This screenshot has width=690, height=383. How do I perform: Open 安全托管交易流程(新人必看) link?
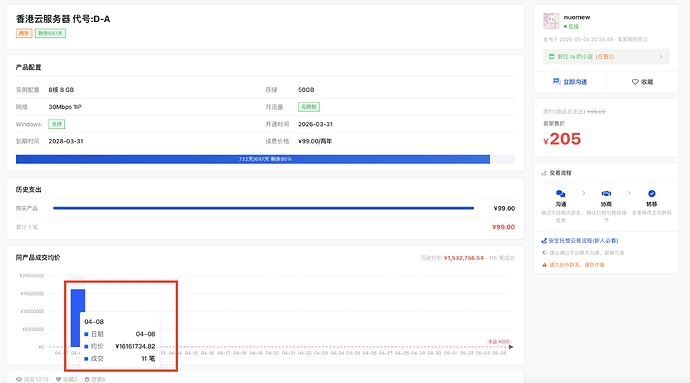pyautogui.click(x=583, y=241)
